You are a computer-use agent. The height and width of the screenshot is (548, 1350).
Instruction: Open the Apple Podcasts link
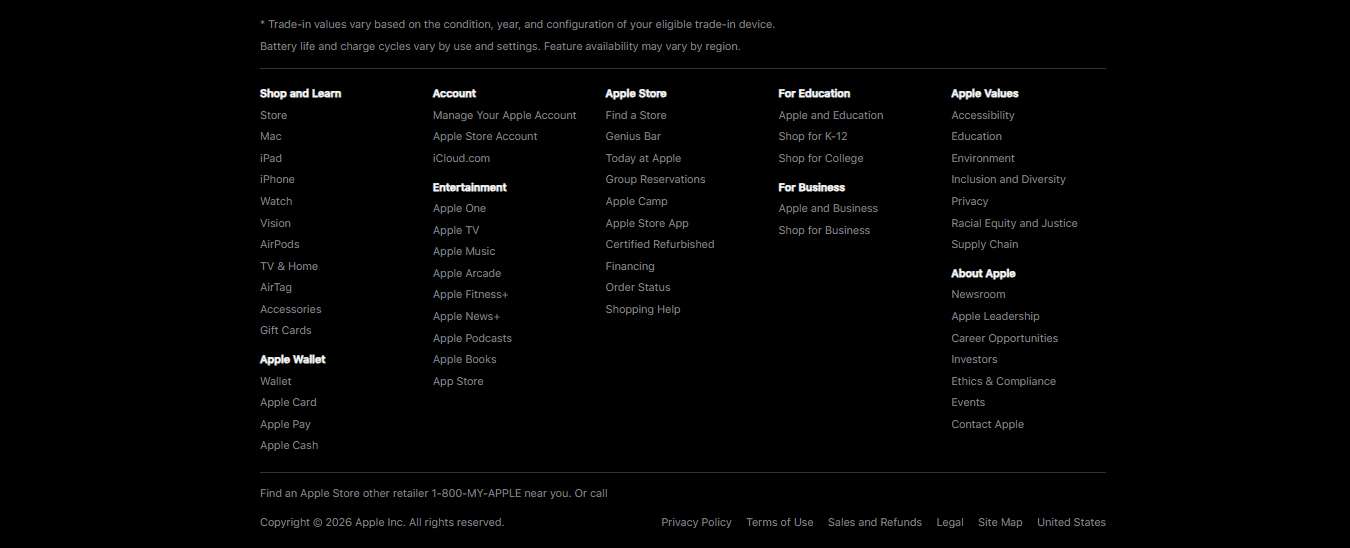click(472, 338)
